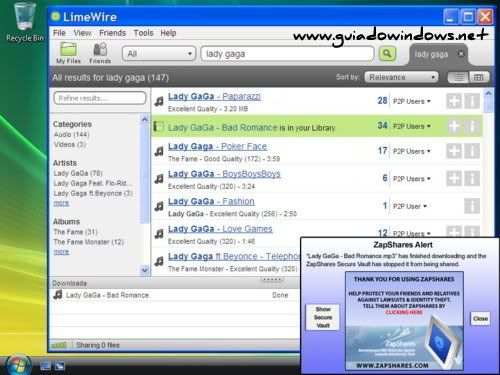500x375 pixels.
Task: Click the info icon for Poker Face
Action: pos(472,151)
